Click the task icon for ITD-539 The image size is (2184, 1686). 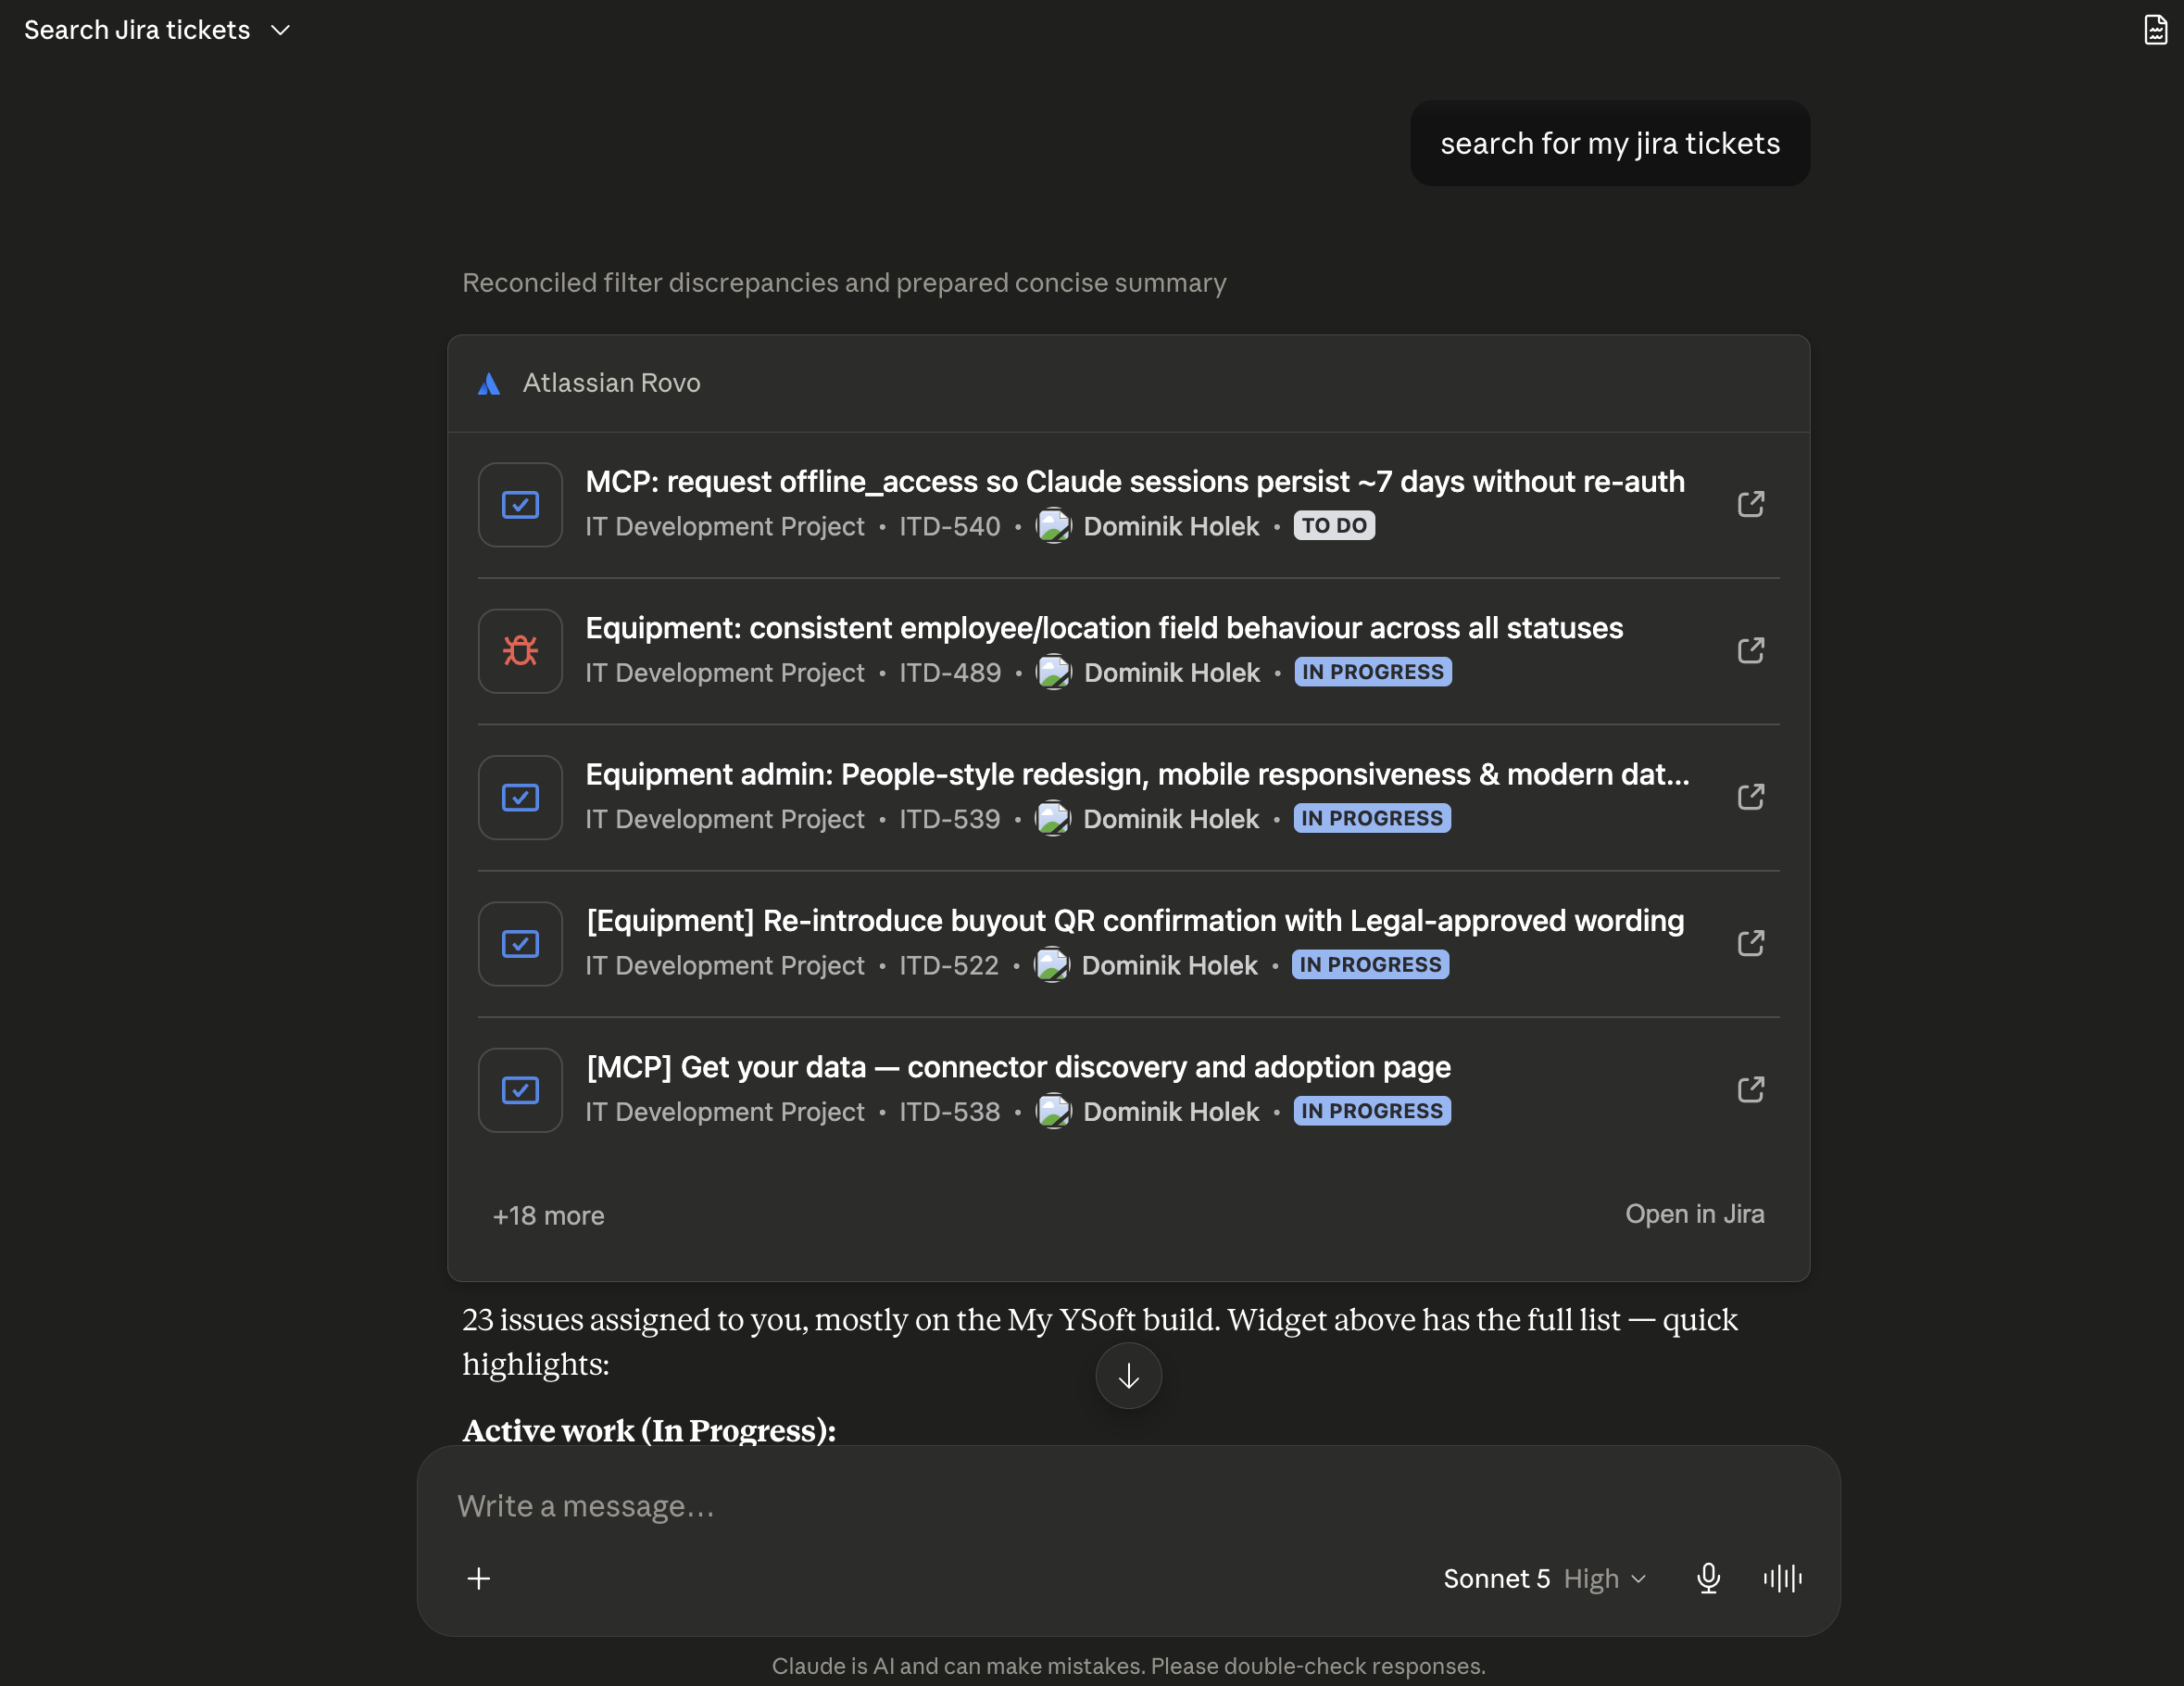tap(520, 797)
